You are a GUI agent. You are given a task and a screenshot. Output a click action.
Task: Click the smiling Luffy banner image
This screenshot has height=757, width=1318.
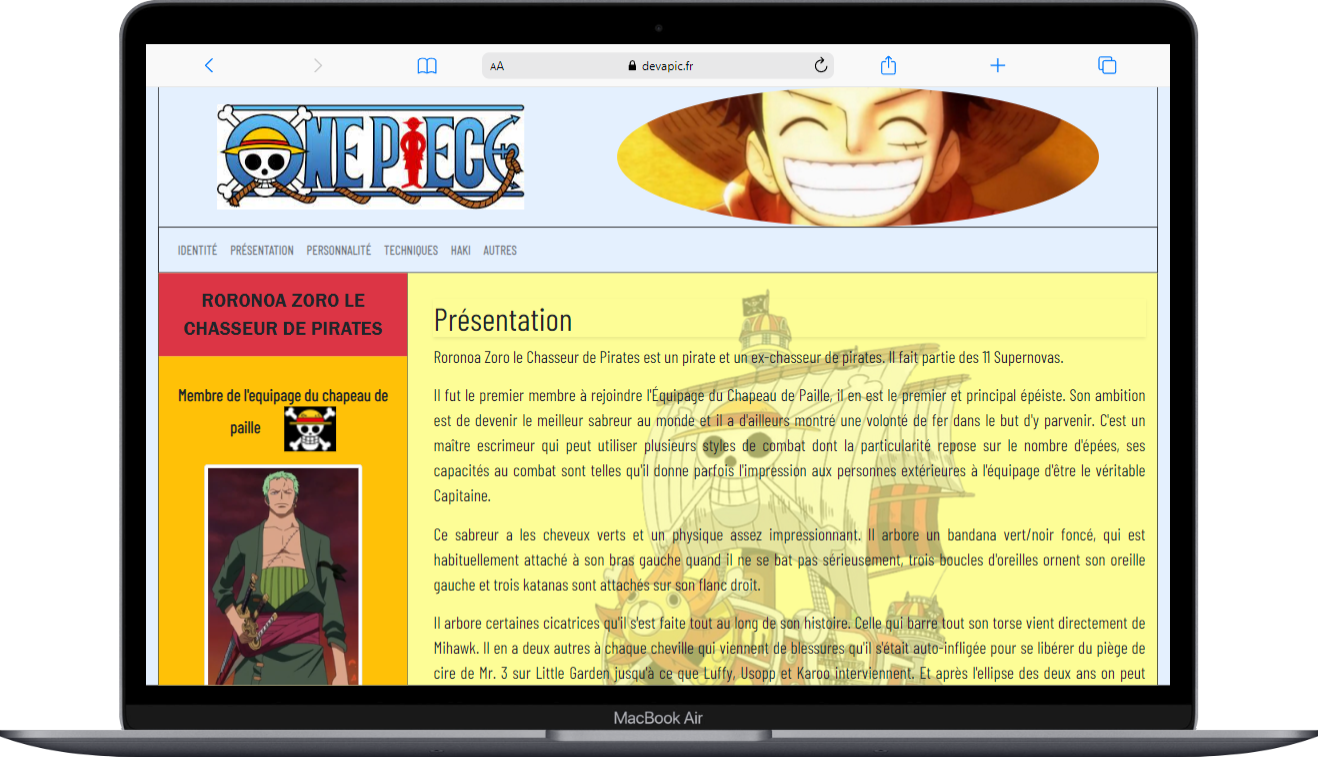click(x=857, y=157)
